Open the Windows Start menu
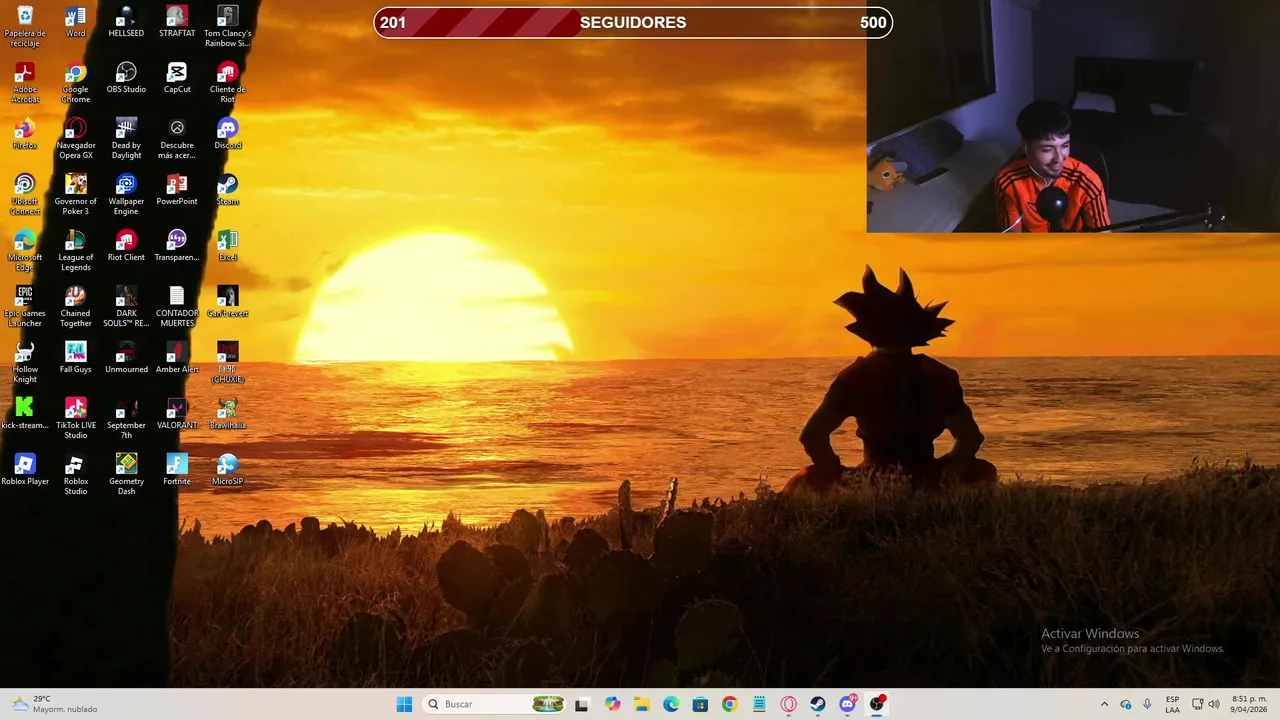The width and height of the screenshot is (1280, 720). pos(404,704)
